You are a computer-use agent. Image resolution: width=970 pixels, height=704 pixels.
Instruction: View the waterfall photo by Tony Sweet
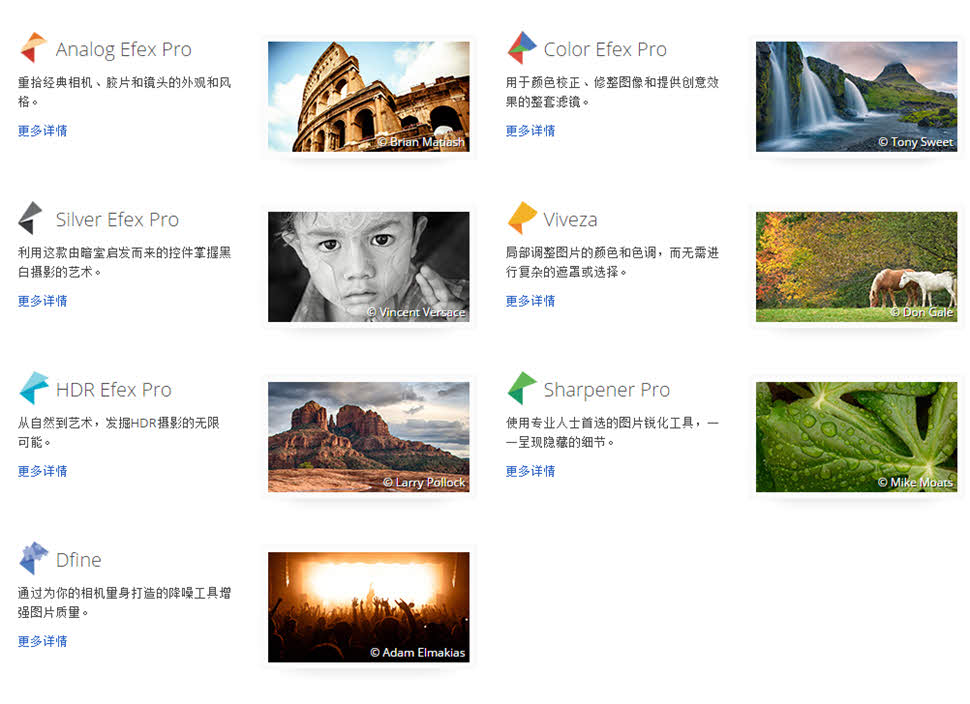(x=856, y=97)
